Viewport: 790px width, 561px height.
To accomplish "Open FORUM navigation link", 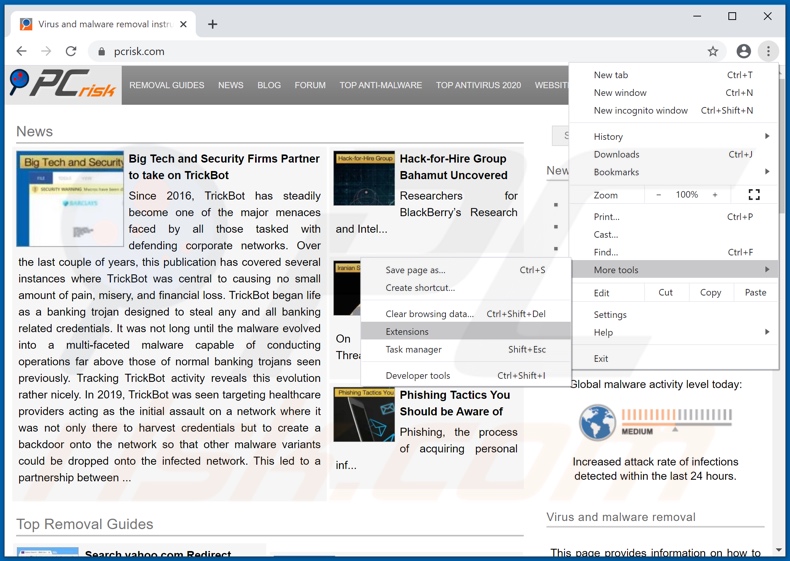I will pyautogui.click(x=310, y=85).
